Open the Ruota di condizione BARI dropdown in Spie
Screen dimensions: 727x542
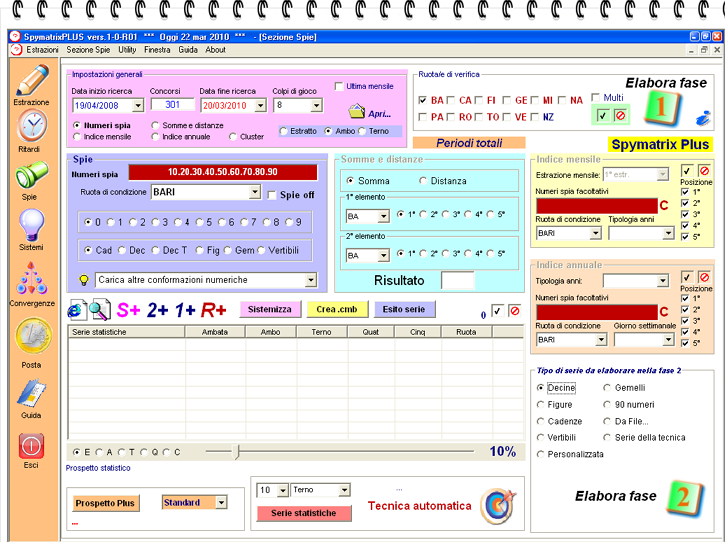click(255, 192)
